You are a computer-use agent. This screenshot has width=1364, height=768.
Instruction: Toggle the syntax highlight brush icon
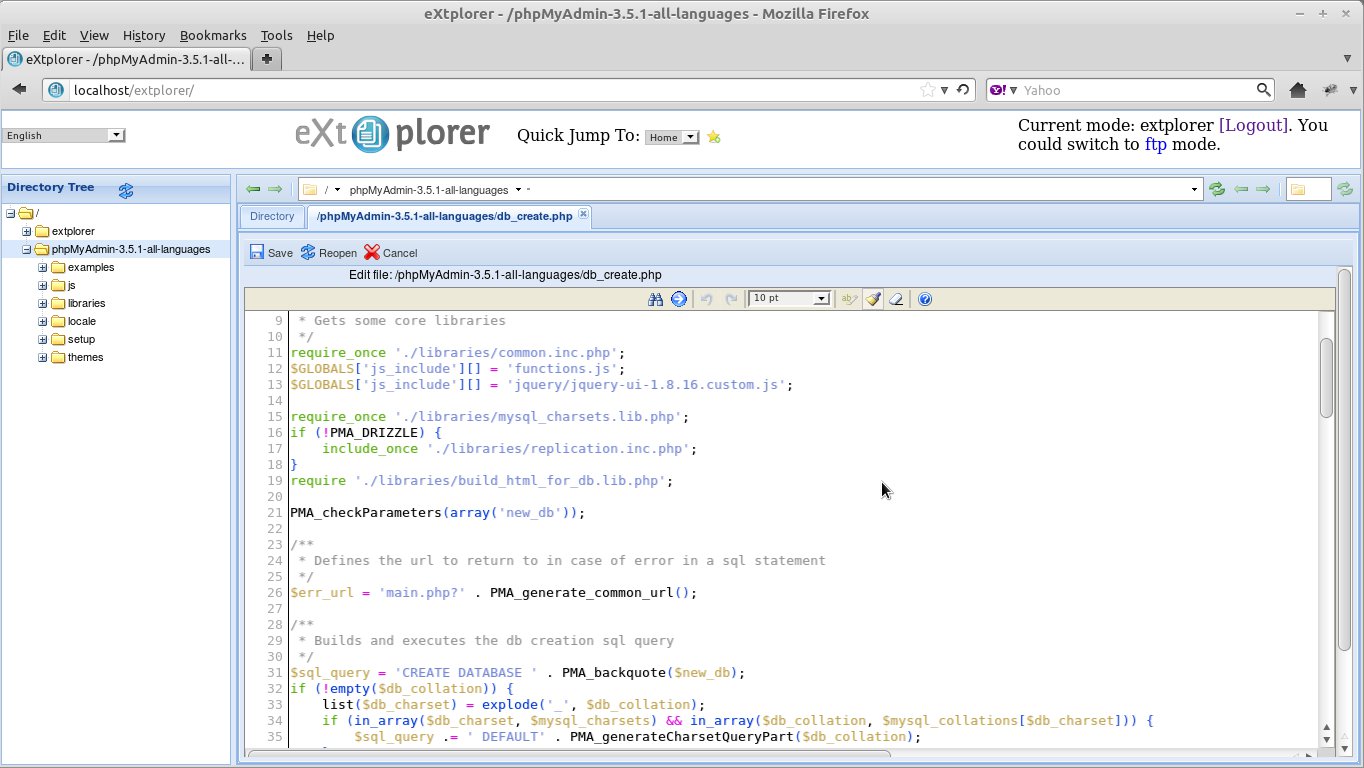[873, 299]
